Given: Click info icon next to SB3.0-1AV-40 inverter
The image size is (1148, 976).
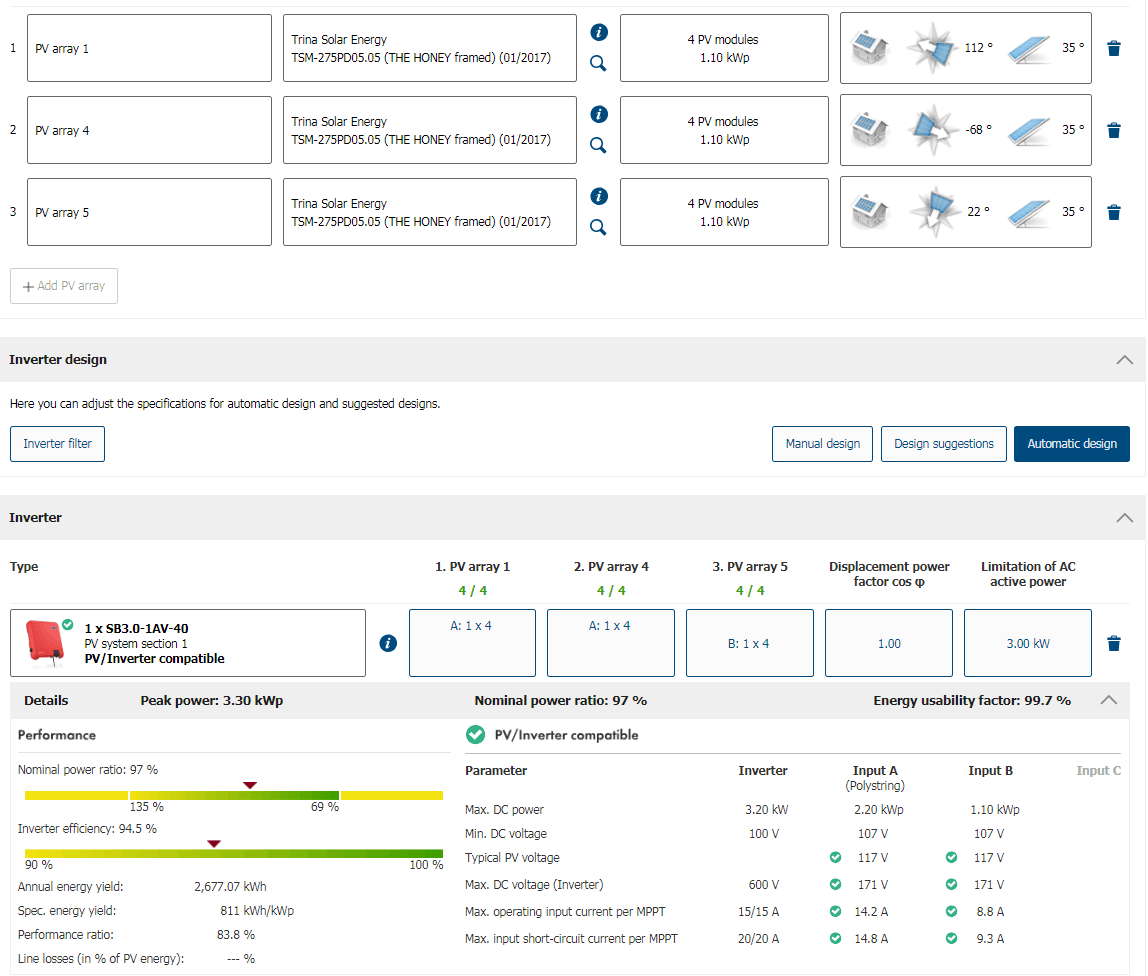Looking at the screenshot, I should click(389, 643).
